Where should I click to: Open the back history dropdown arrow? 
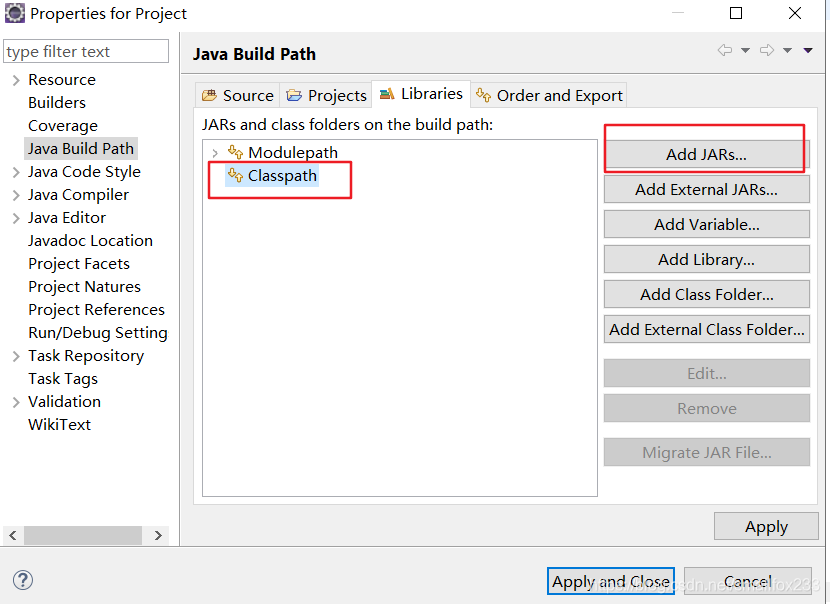(745, 50)
